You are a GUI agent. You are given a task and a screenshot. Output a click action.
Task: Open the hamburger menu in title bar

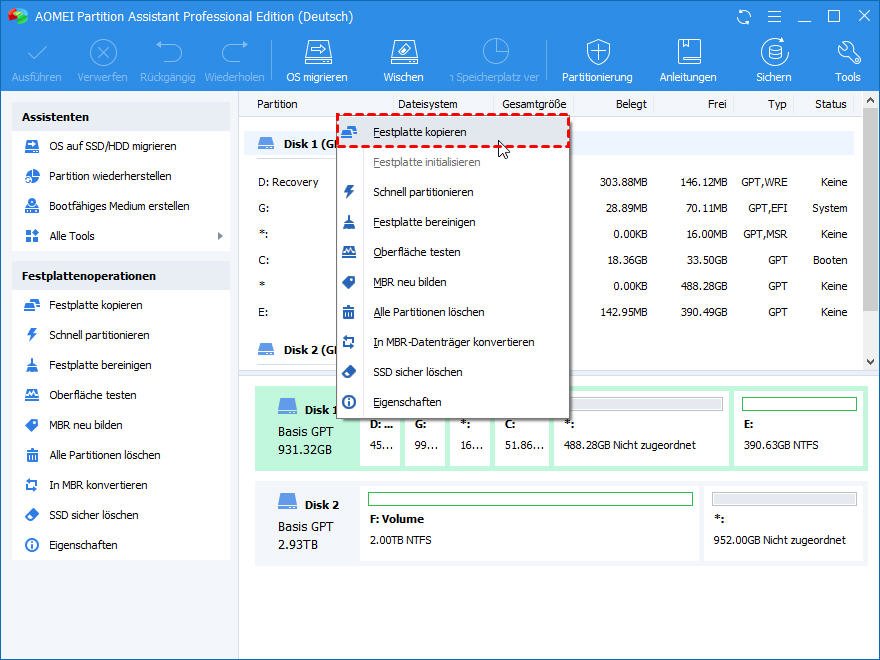[774, 17]
